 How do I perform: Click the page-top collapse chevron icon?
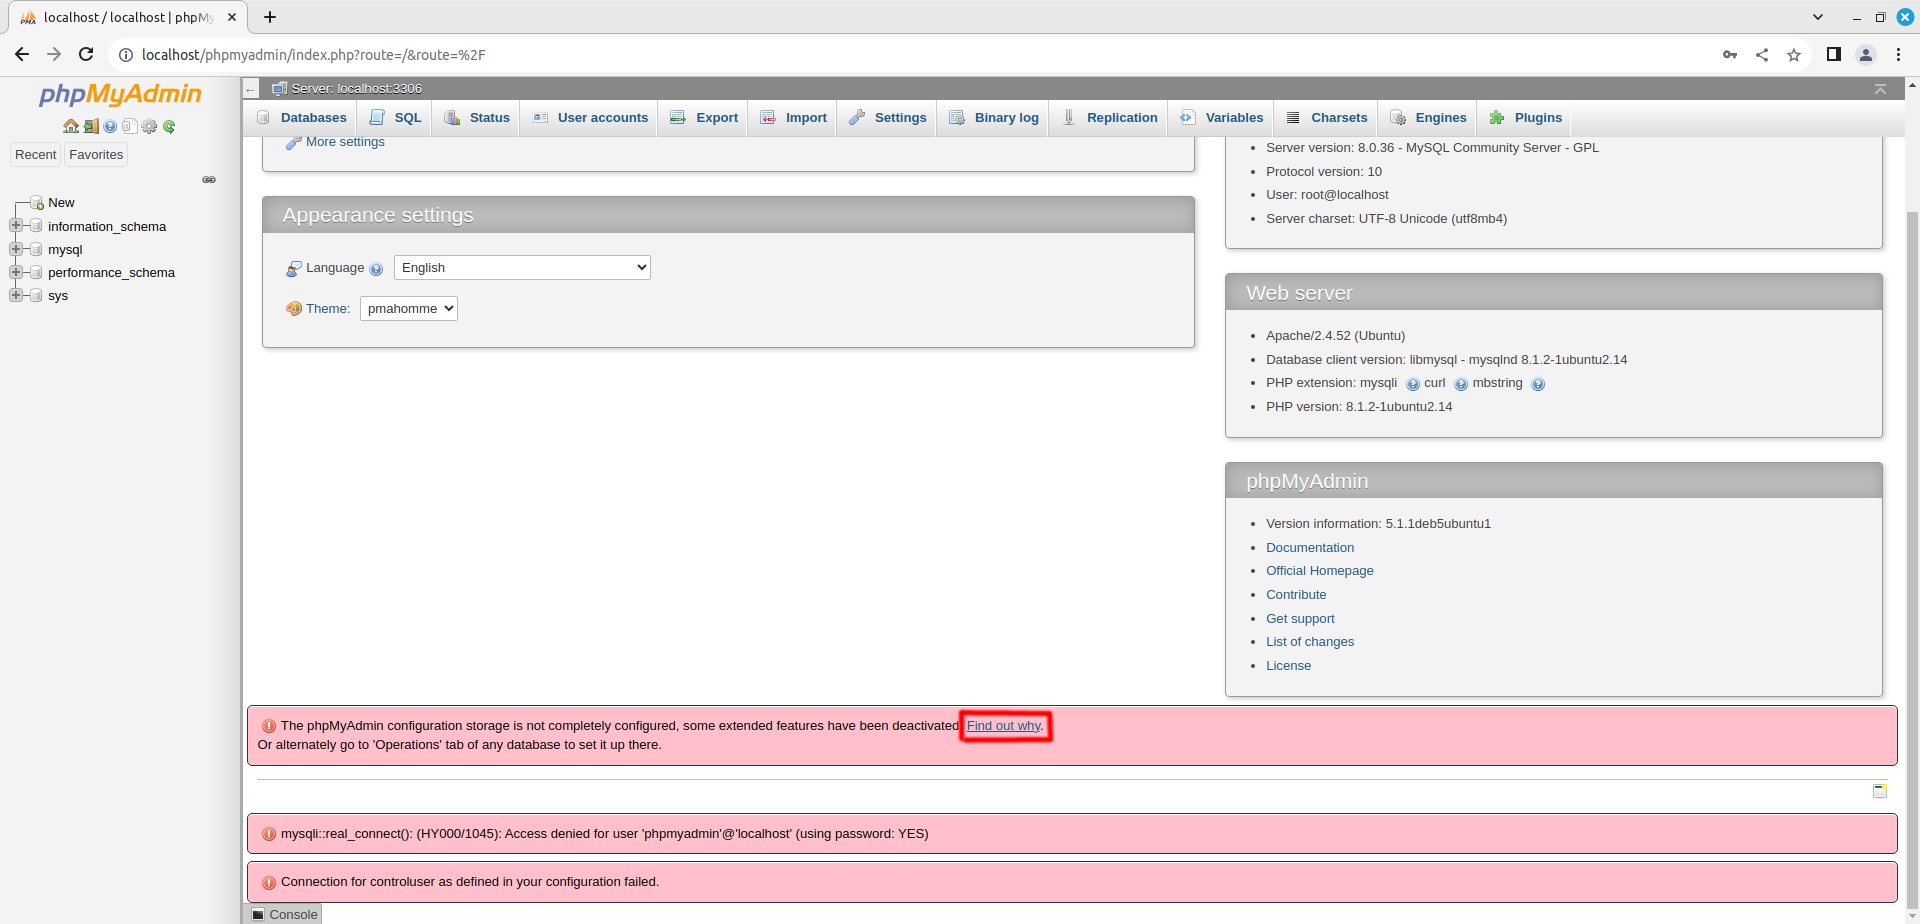pos(1880,89)
